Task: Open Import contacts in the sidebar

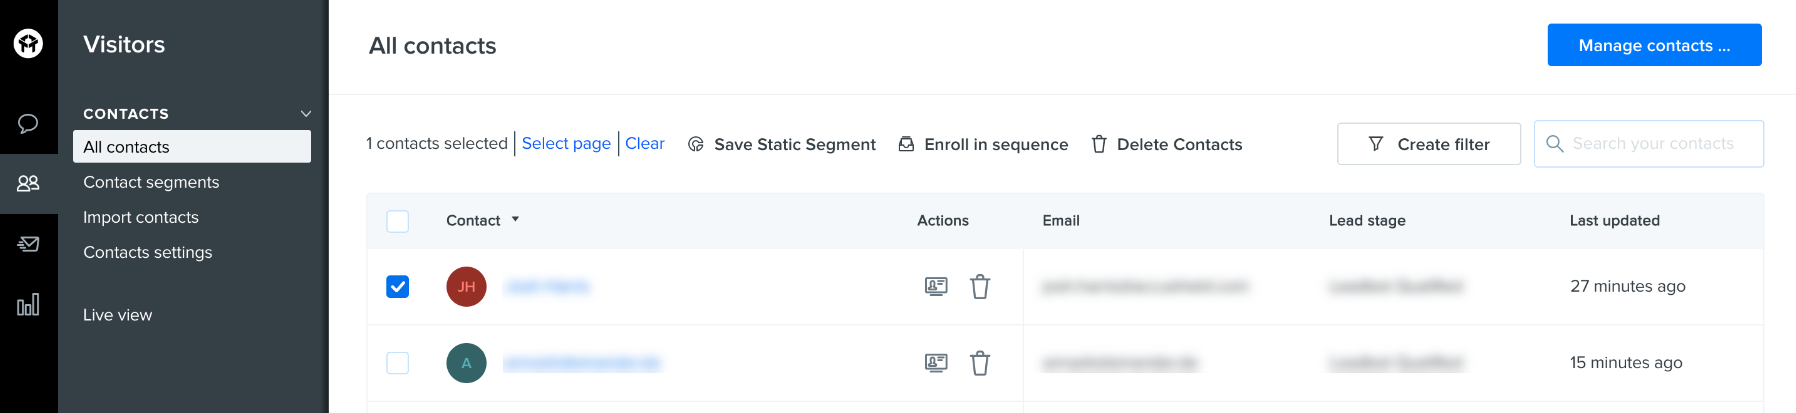Action: click(141, 217)
